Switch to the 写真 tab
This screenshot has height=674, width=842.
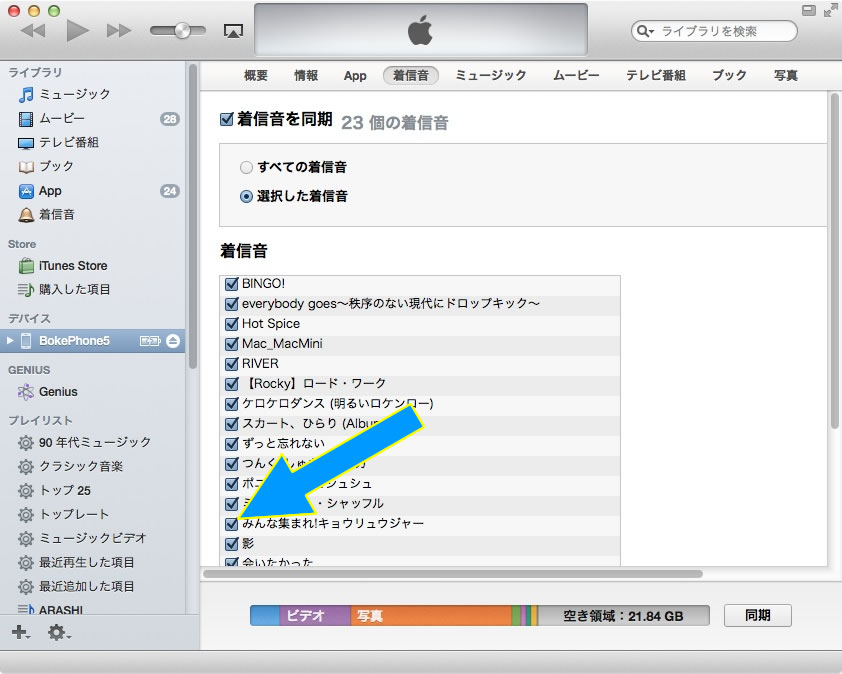pos(786,76)
